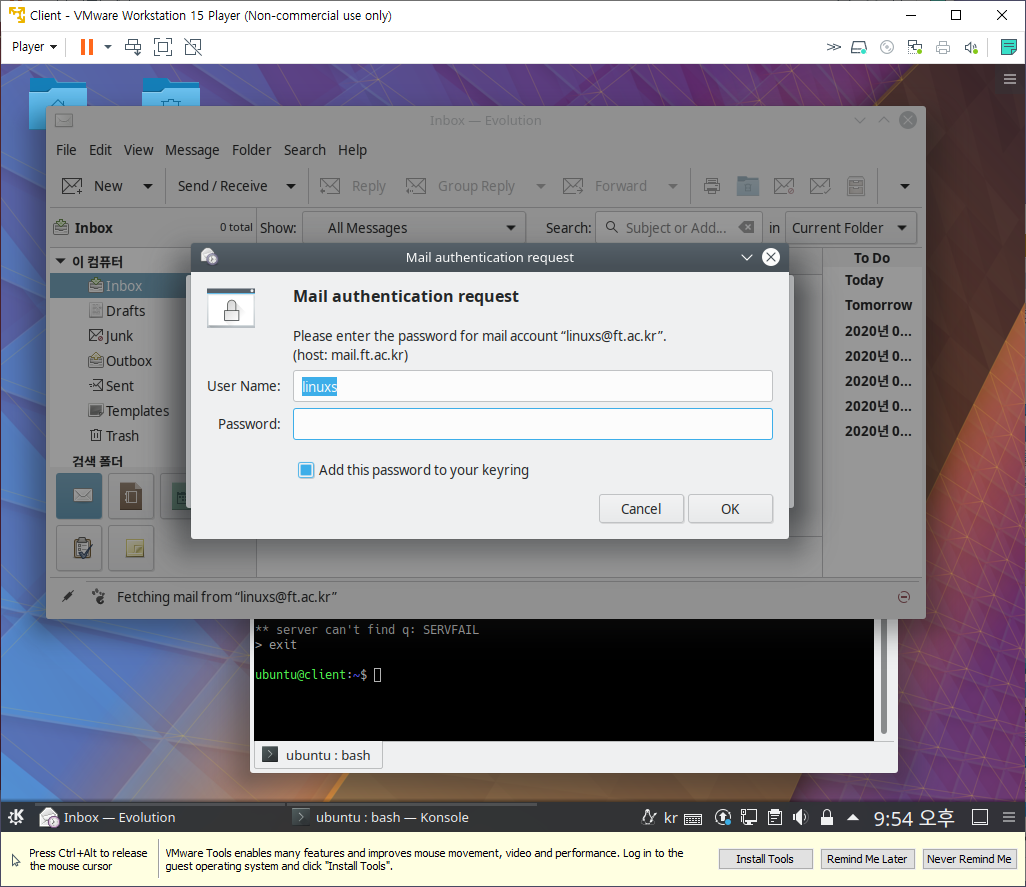Screen dimensions: 1026x887
Task: Open the Help menu in Evolution
Action: tap(352, 150)
